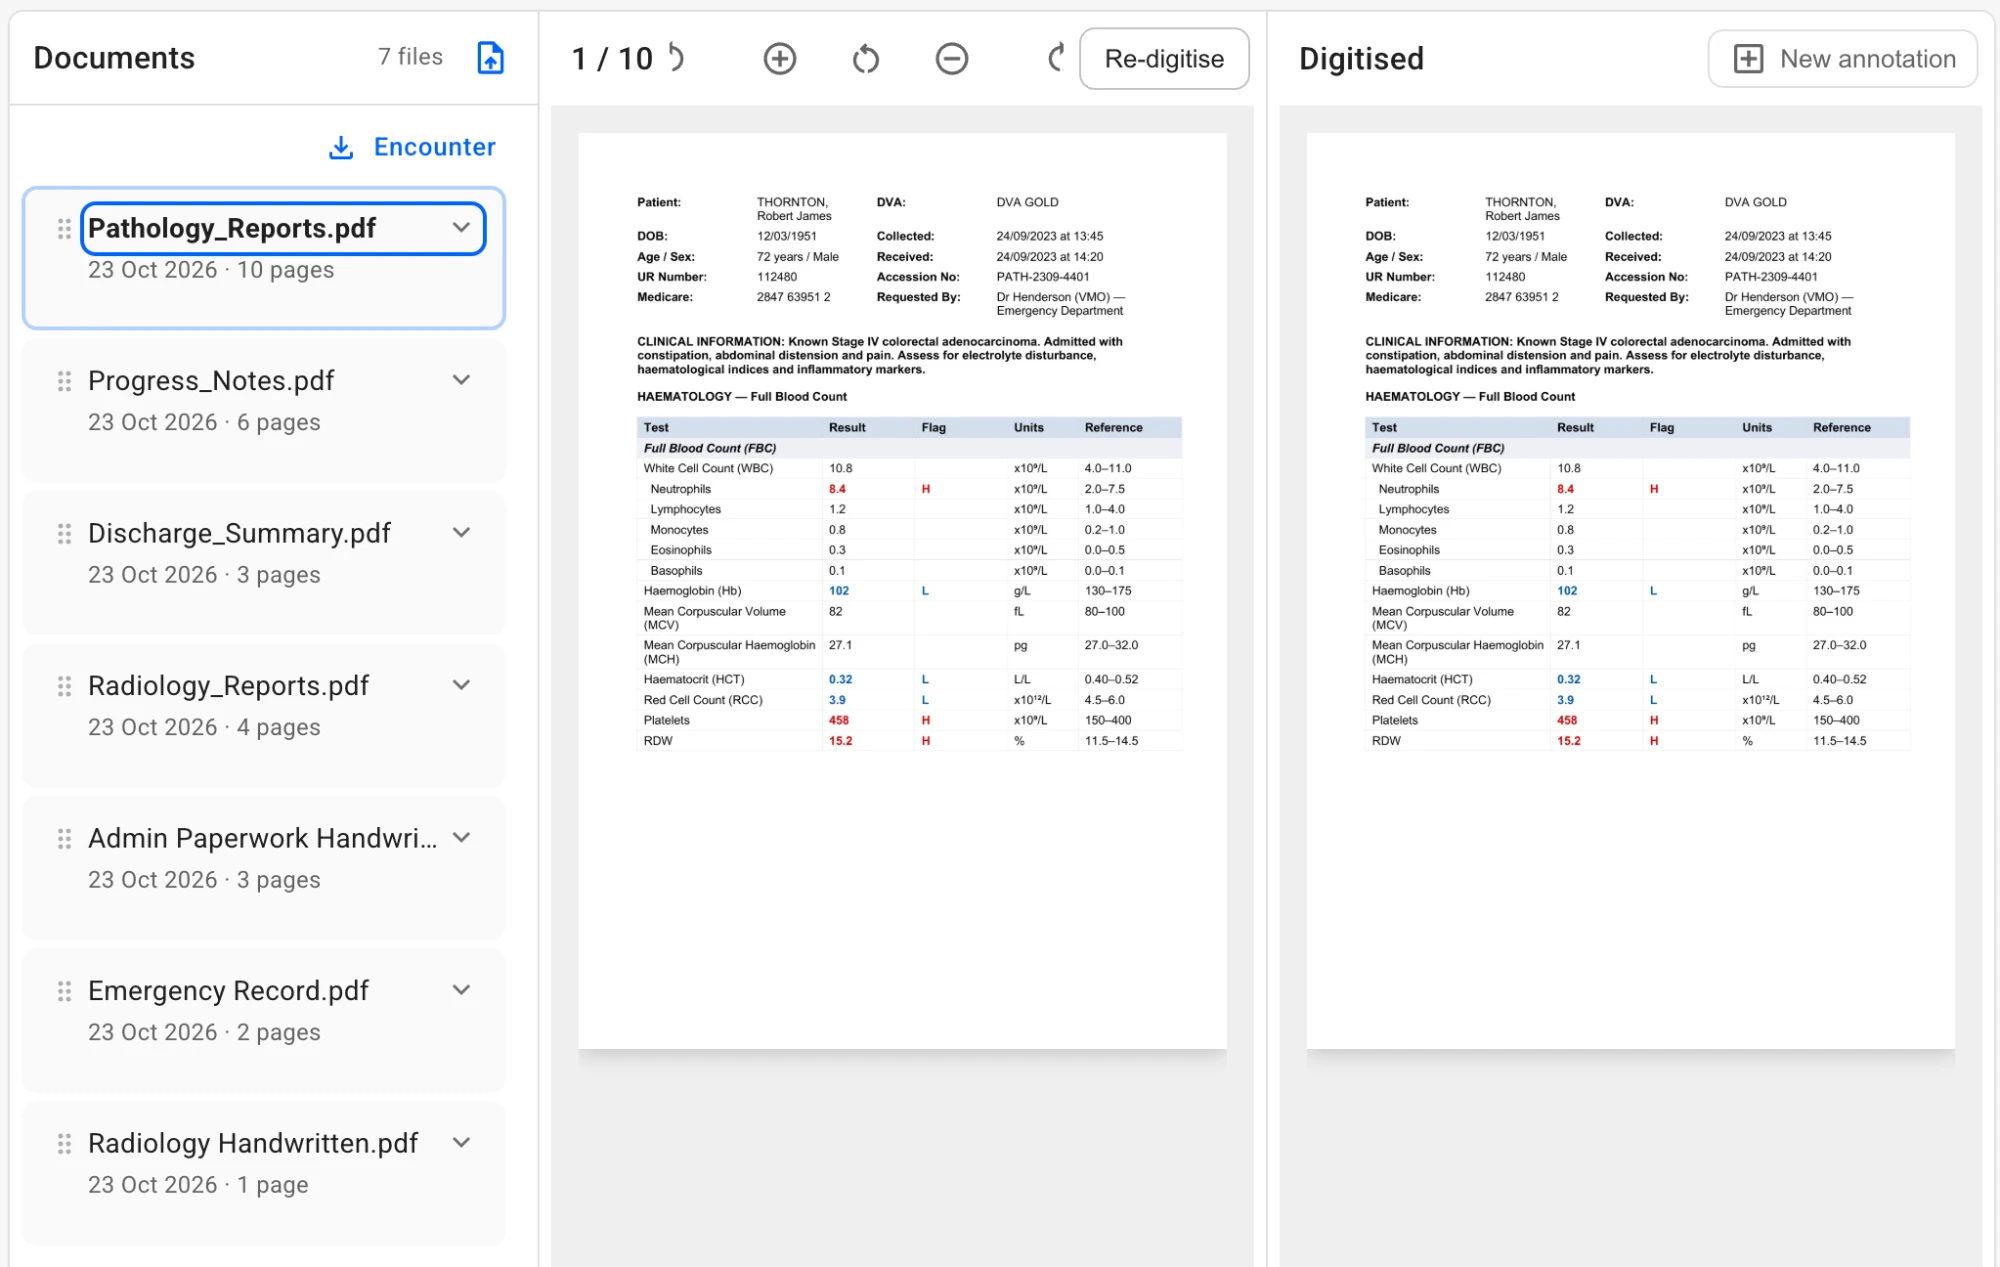
Task: Click '23 Oct 2026 · 10 pages' text
Action: click(211, 270)
